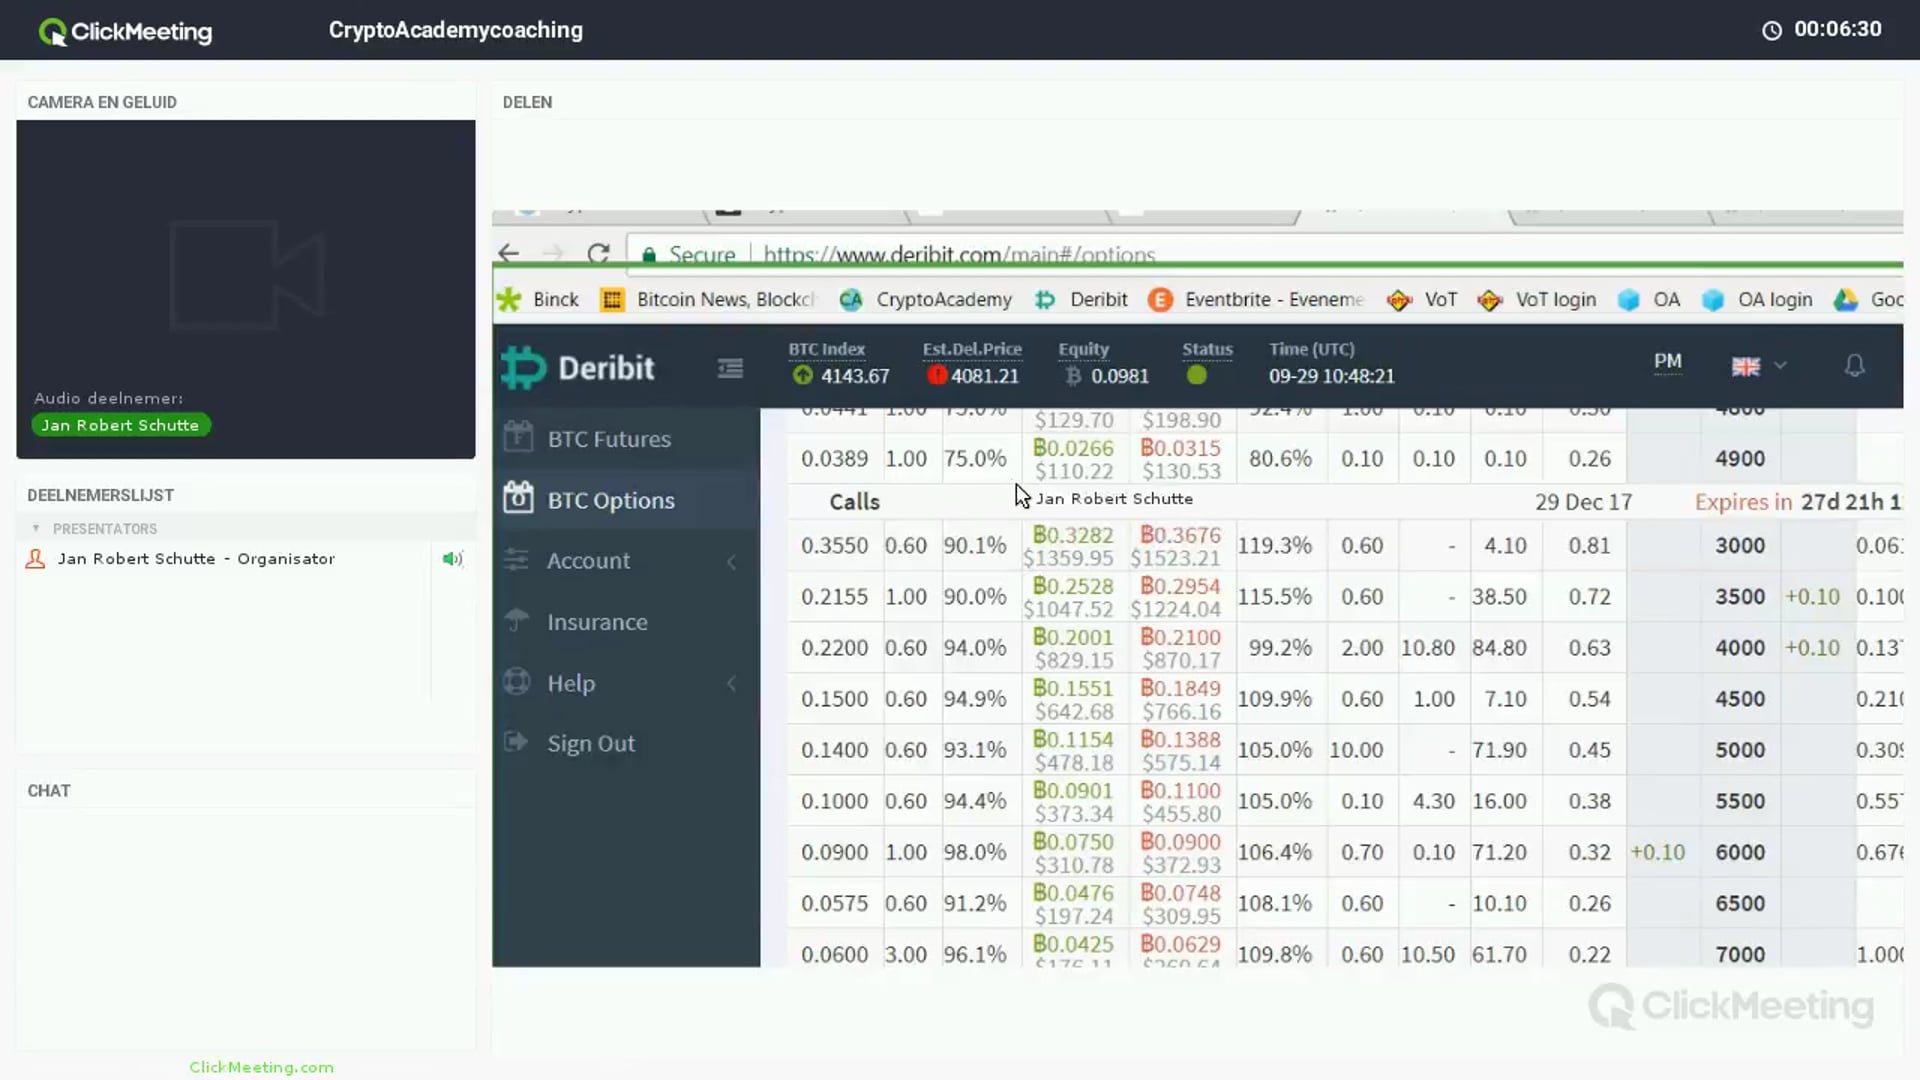Click strike 5000 in the Calls table
This screenshot has height=1080, width=1920.
coord(1740,750)
